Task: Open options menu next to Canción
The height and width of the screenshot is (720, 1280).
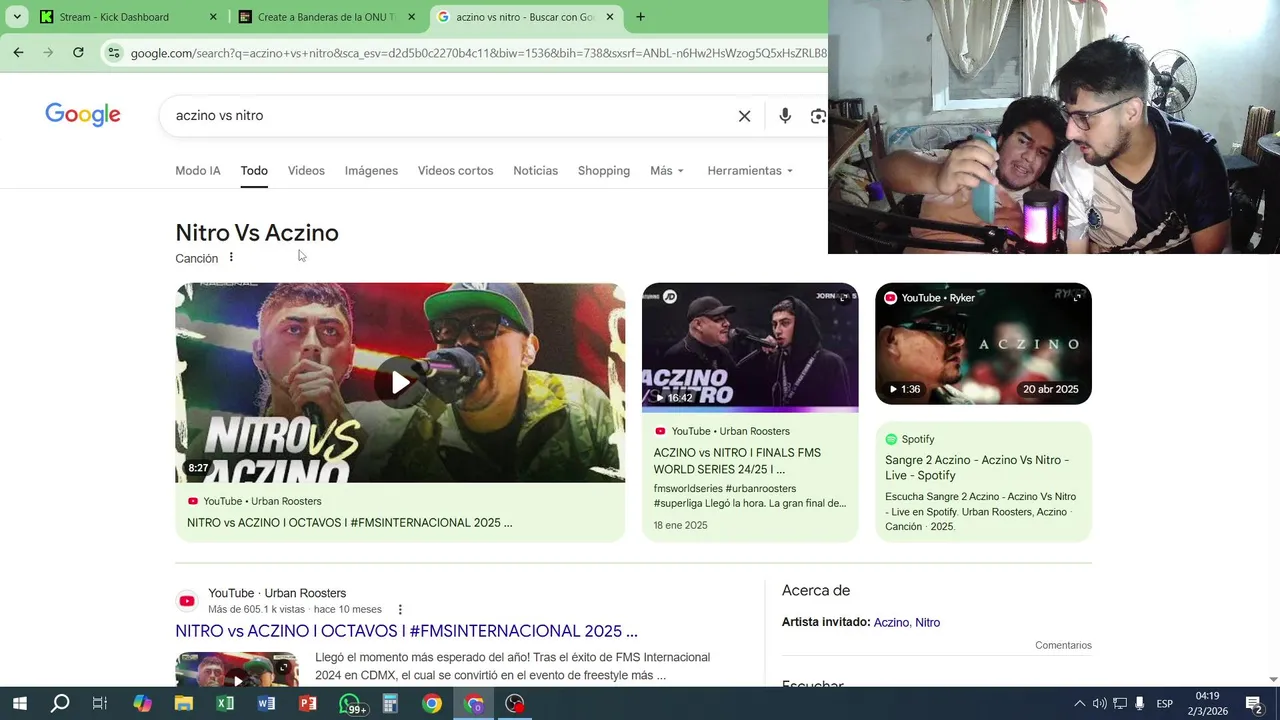Action: point(231,257)
